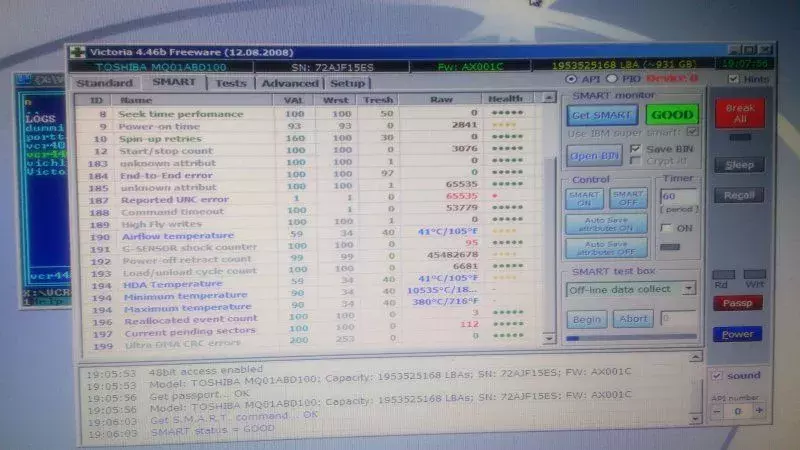Click the red Break All button
The height and width of the screenshot is (450, 800).
(x=740, y=113)
